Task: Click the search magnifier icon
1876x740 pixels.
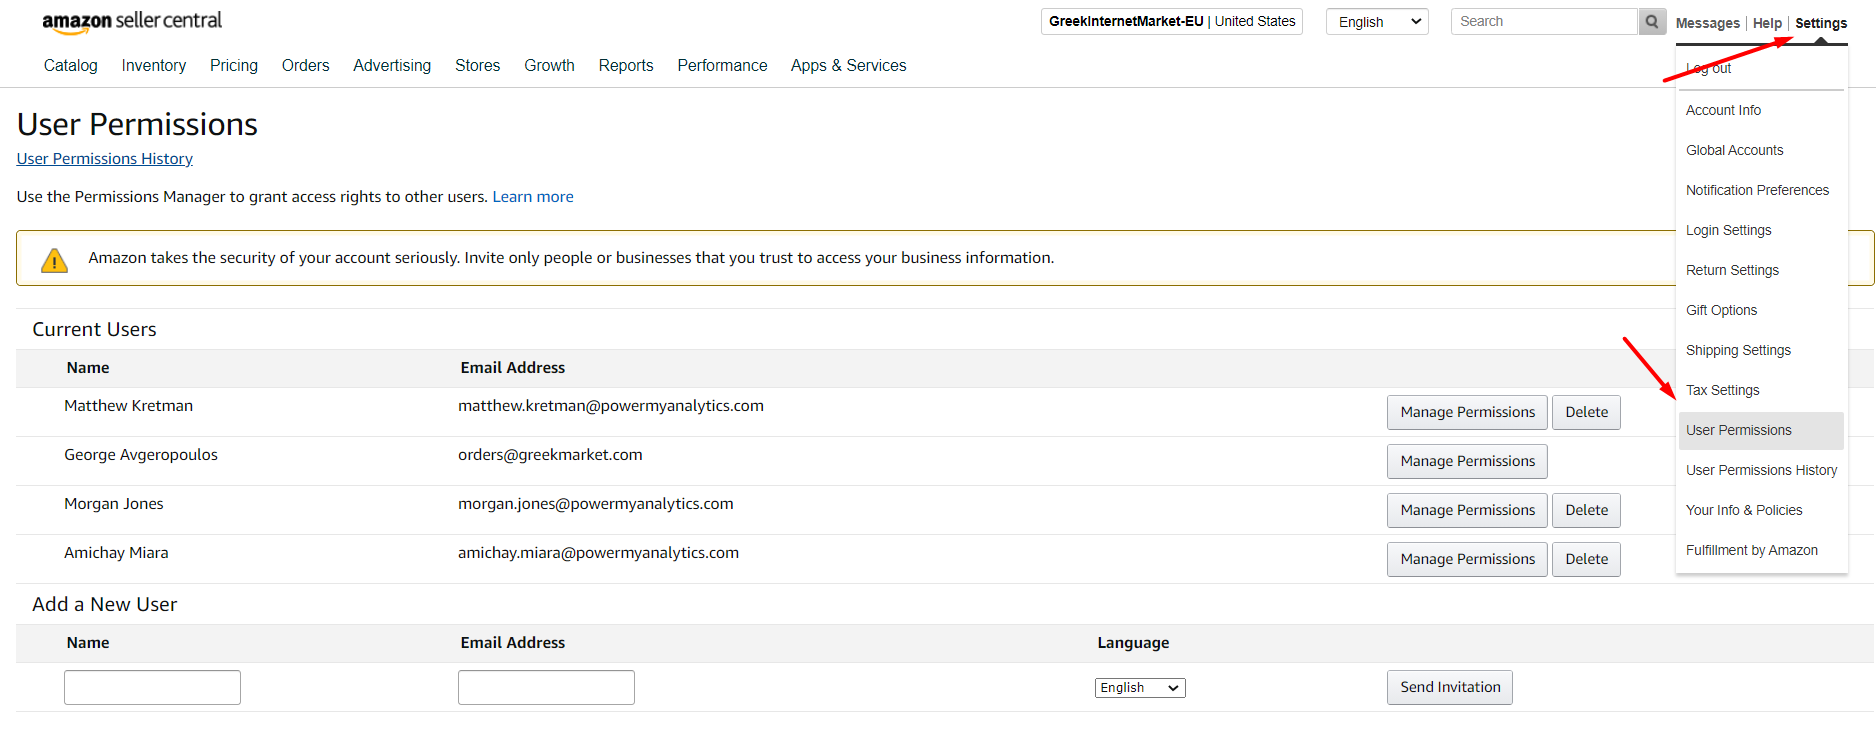Action: 1652,21
